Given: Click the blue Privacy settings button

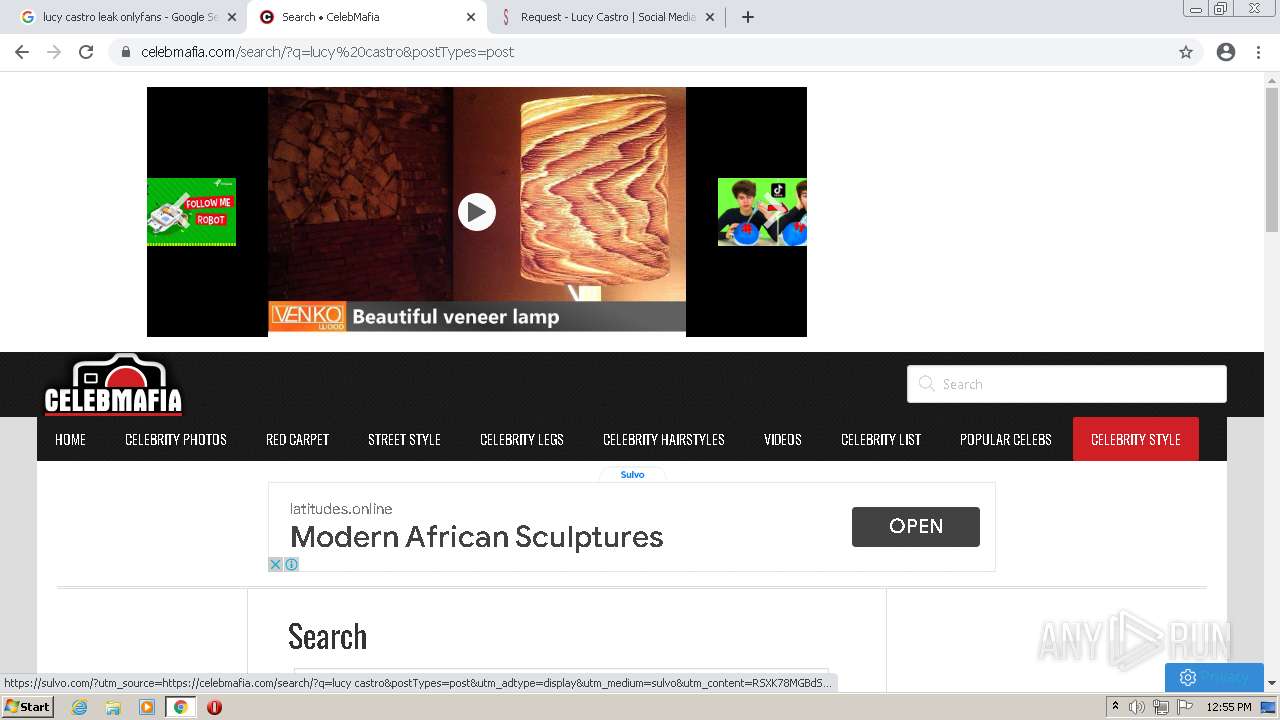Looking at the screenshot, I should [1214, 677].
